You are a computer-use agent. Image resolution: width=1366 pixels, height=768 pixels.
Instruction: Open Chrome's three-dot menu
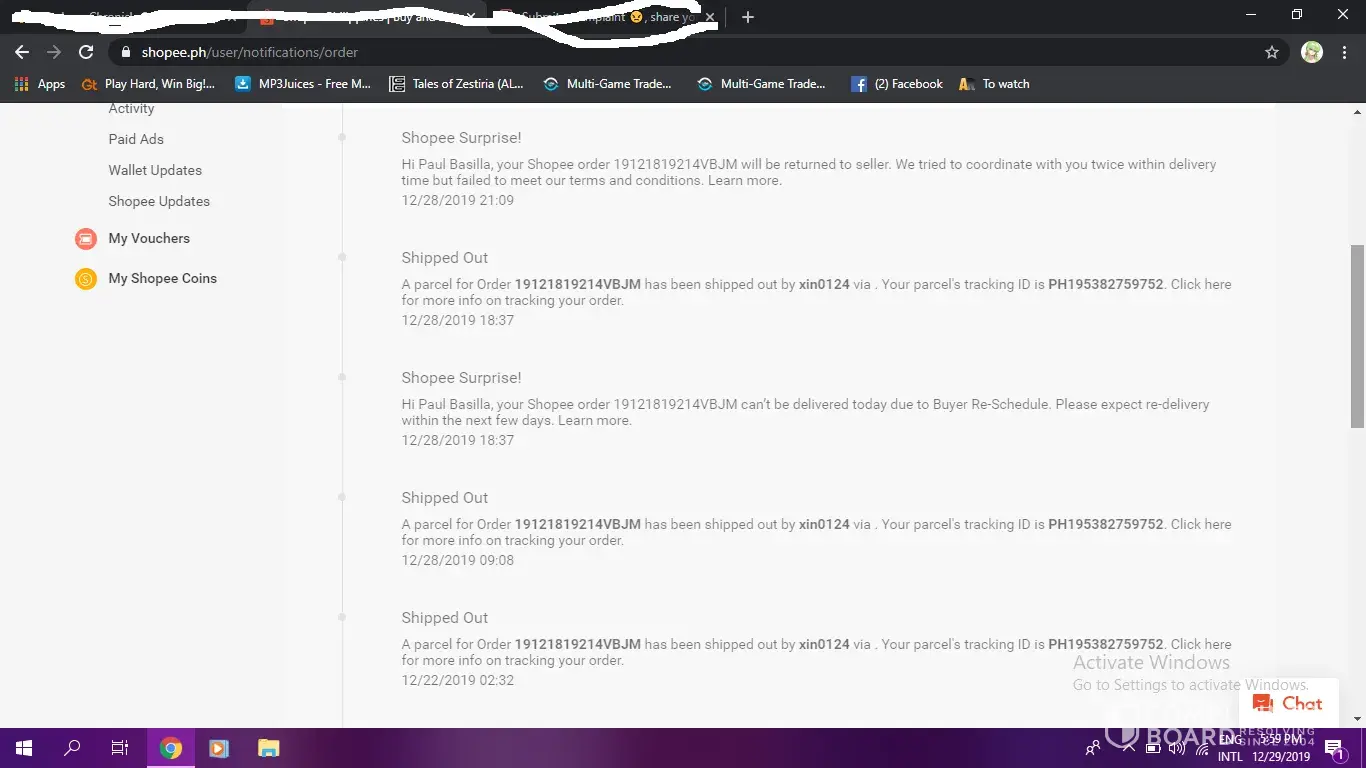[1345, 52]
